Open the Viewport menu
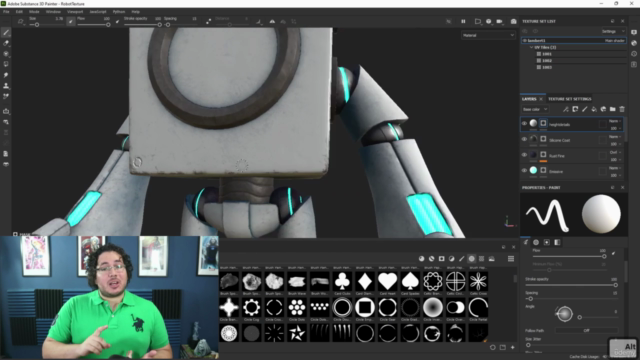Image resolution: width=640 pixels, height=360 pixels. 75,12
